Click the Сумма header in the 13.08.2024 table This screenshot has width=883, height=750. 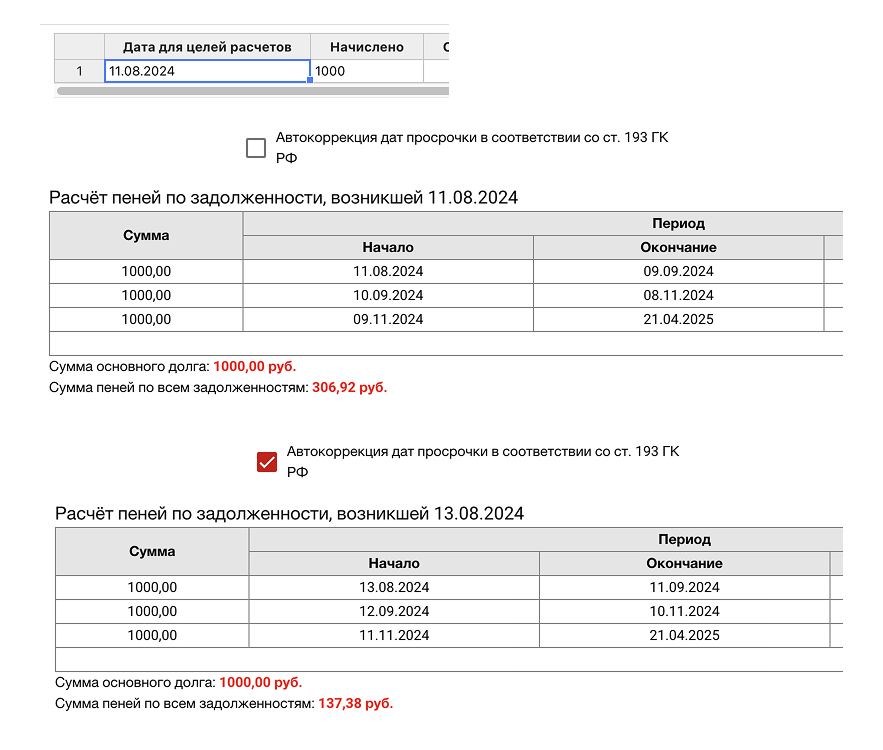point(152,551)
